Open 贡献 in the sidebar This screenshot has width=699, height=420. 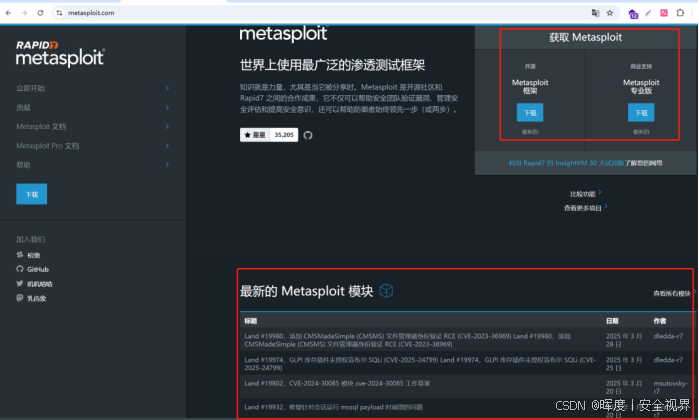click(x=23, y=107)
